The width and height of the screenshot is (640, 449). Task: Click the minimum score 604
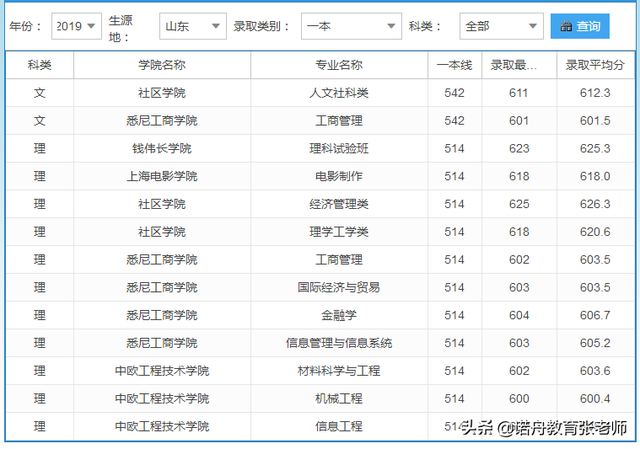point(519,315)
